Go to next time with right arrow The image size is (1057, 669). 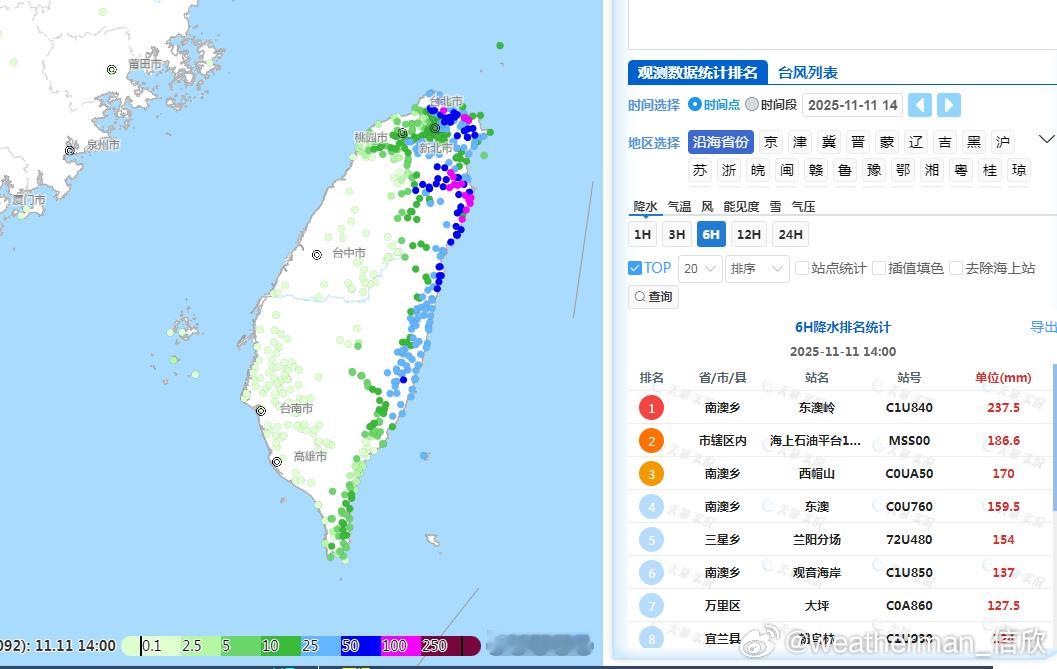[x=948, y=105]
